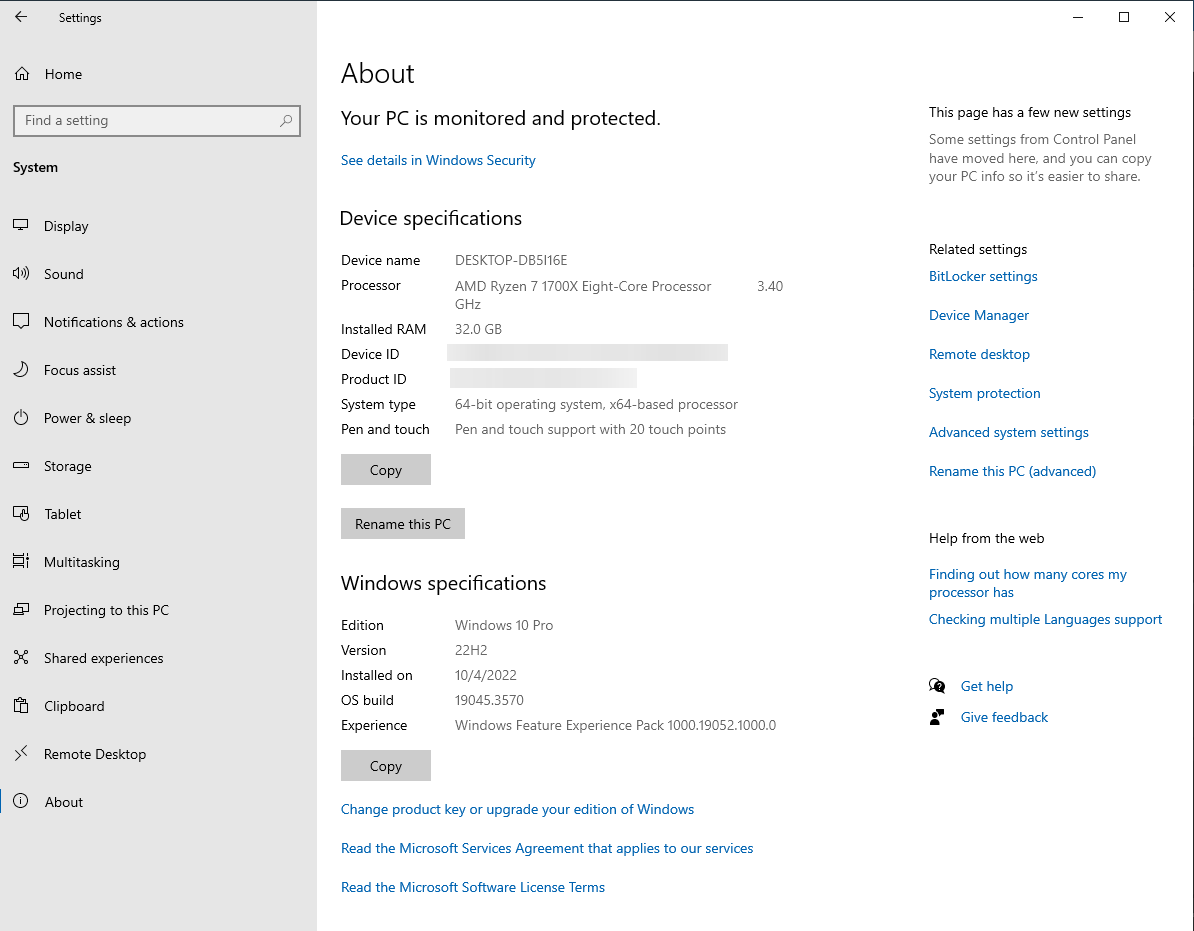Open BitLocker settings link
1194x931 pixels.
[x=983, y=276]
